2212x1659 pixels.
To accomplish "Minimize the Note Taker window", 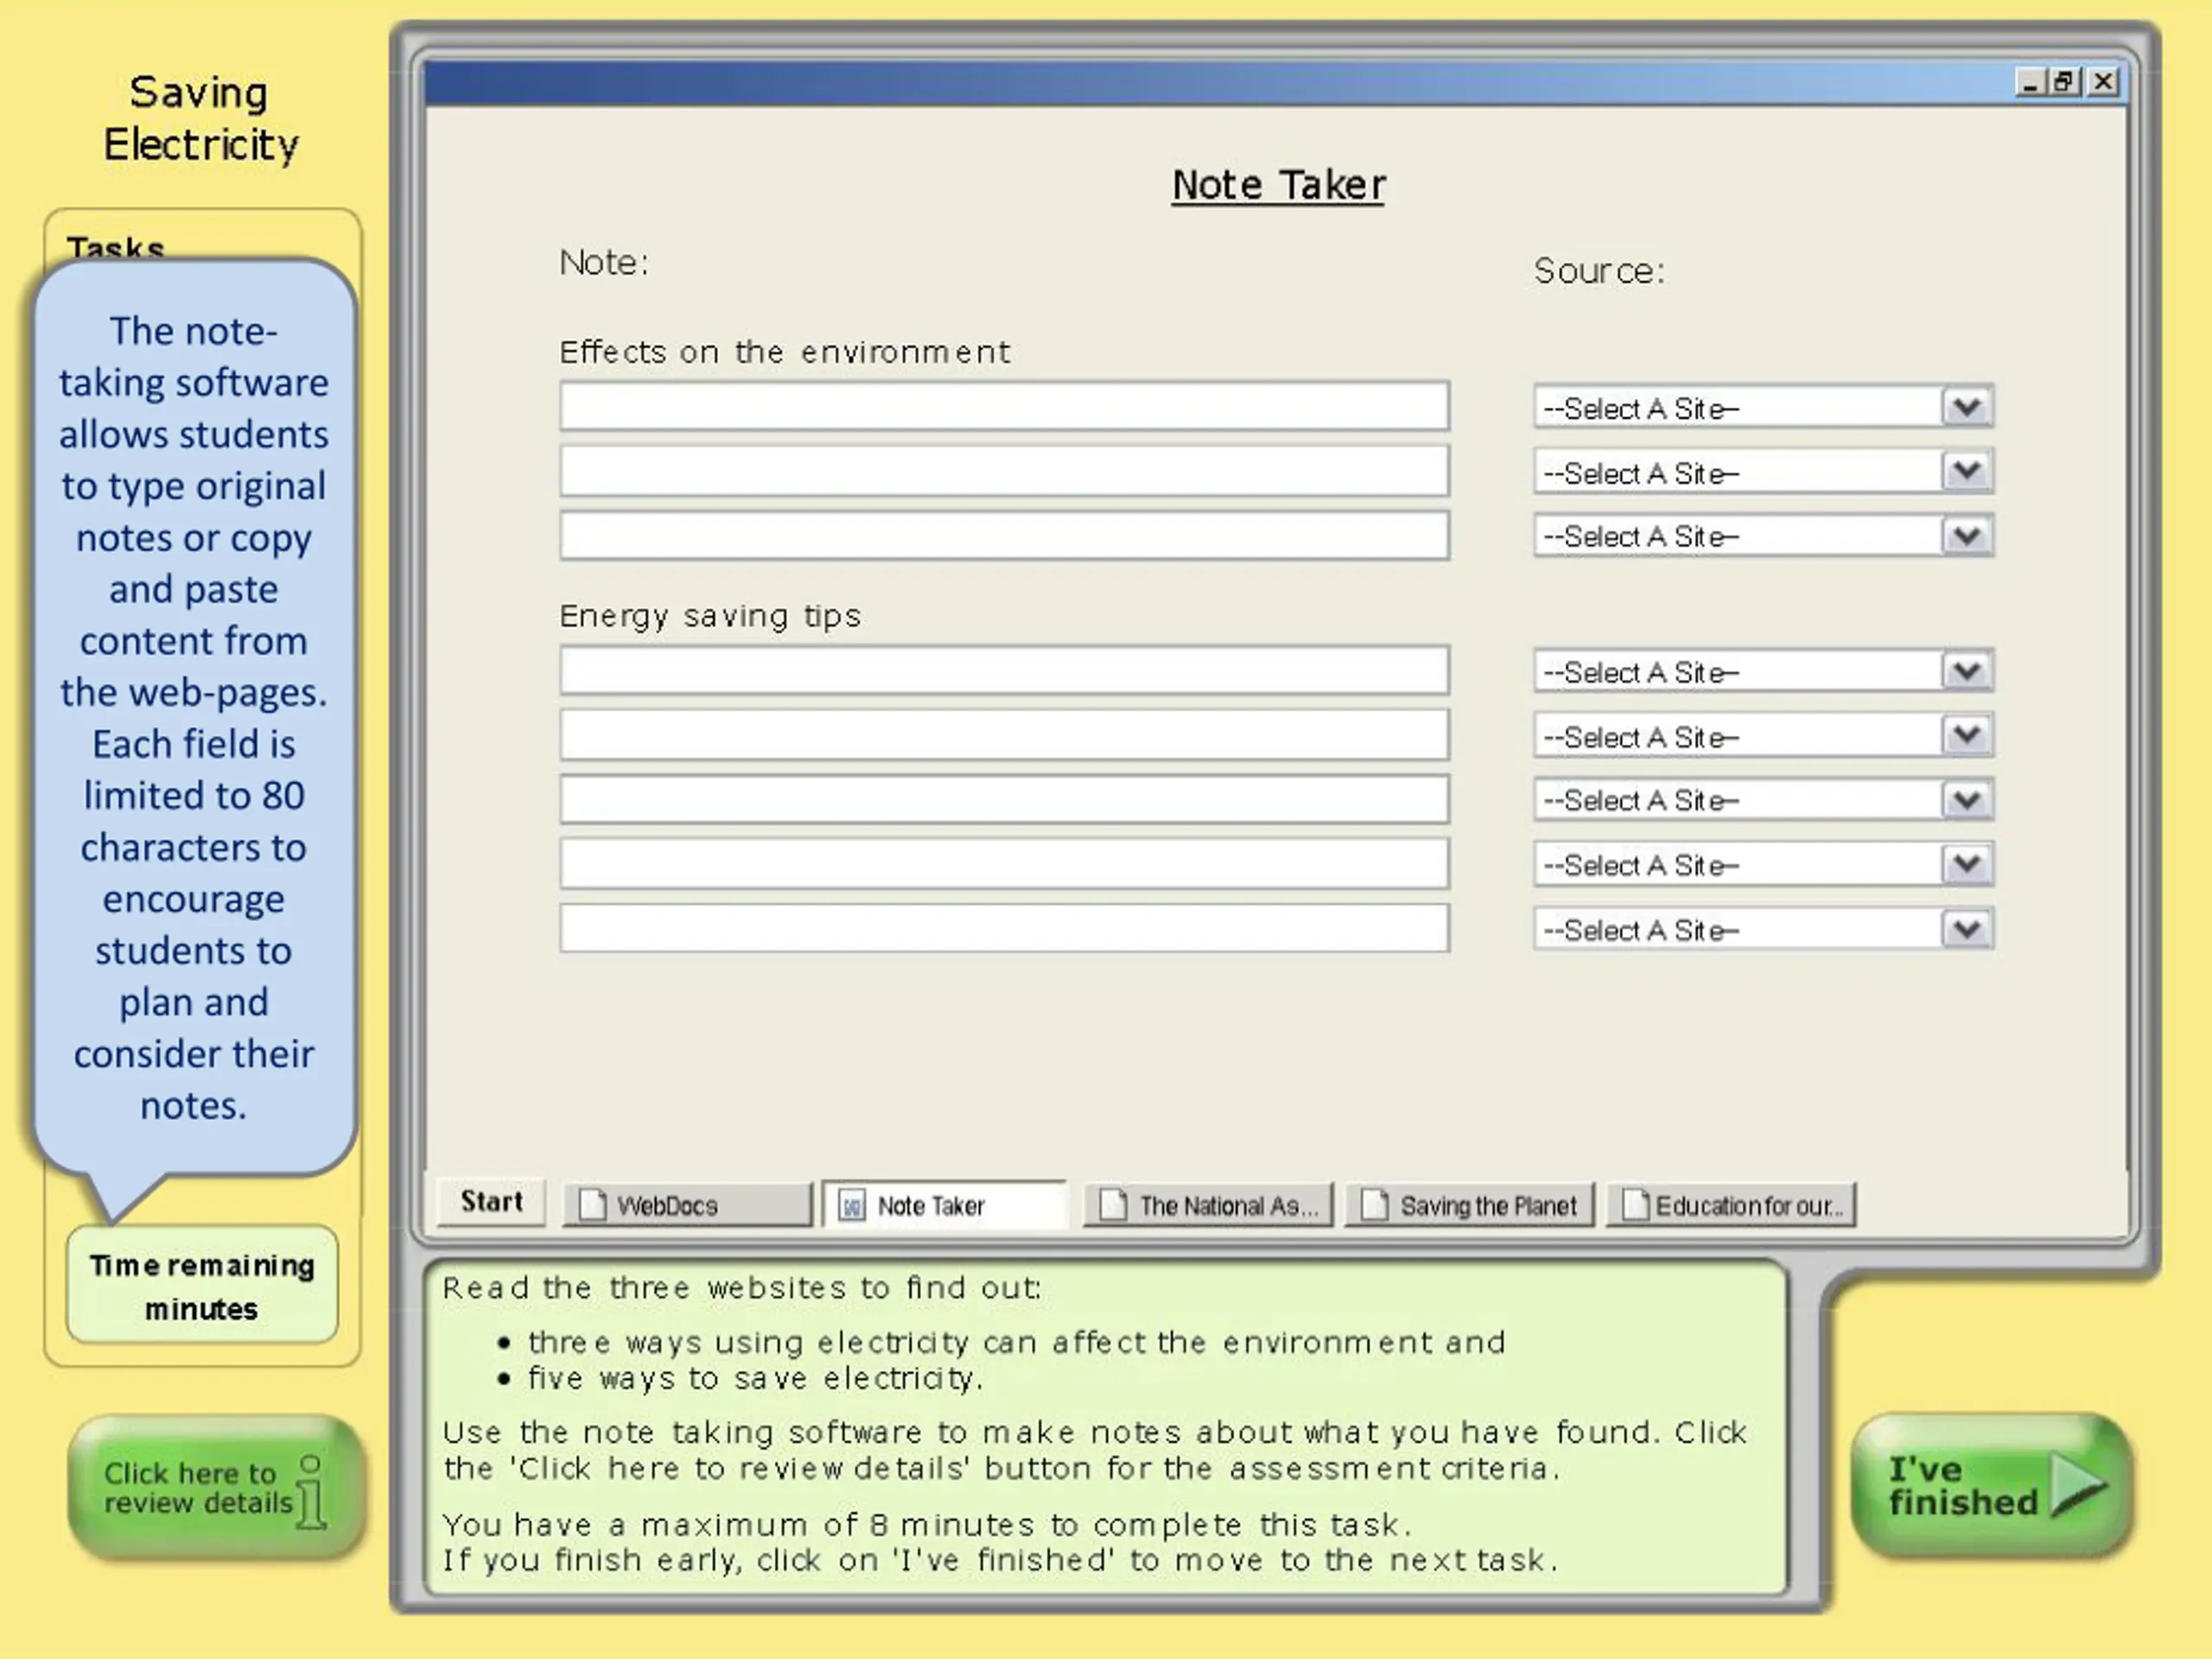I will pyautogui.click(x=2029, y=82).
